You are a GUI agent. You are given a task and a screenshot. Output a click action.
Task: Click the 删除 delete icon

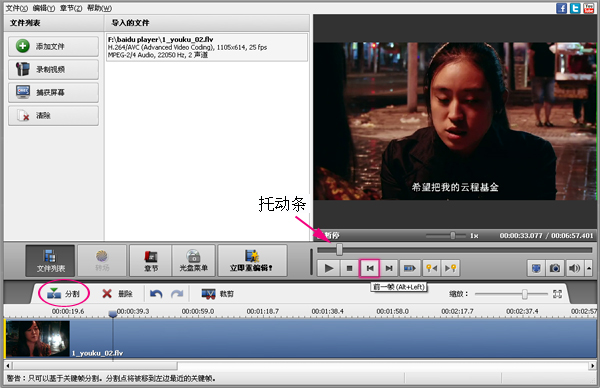coord(107,294)
